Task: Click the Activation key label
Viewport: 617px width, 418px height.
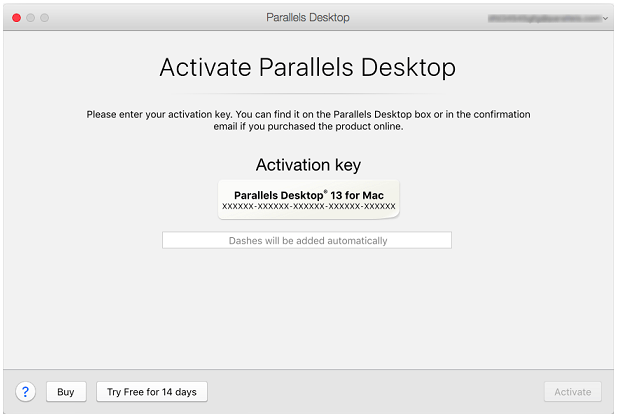Action: (x=308, y=165)
